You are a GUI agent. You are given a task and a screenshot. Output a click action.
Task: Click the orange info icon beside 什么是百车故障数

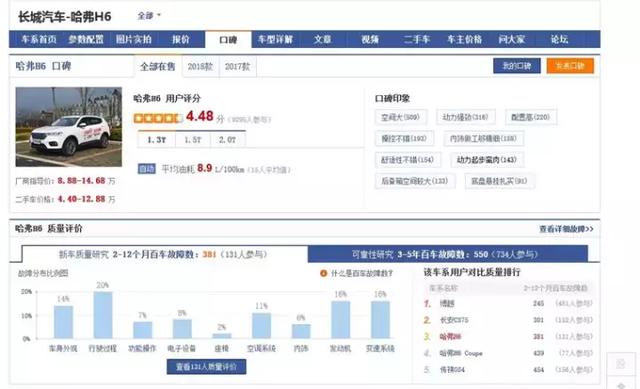(324, 273)
